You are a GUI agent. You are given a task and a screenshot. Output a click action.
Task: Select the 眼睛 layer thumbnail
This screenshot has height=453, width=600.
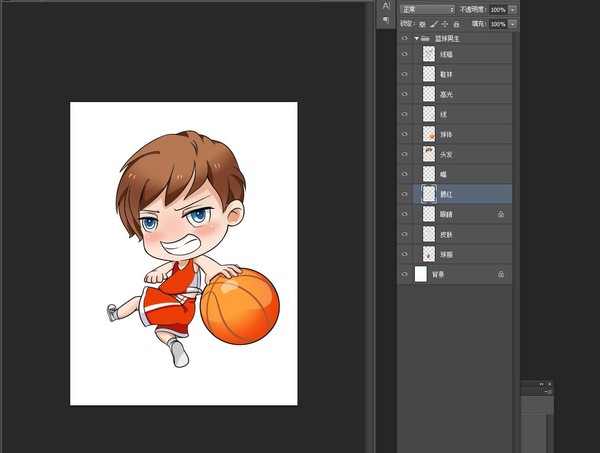click(429, 214)
